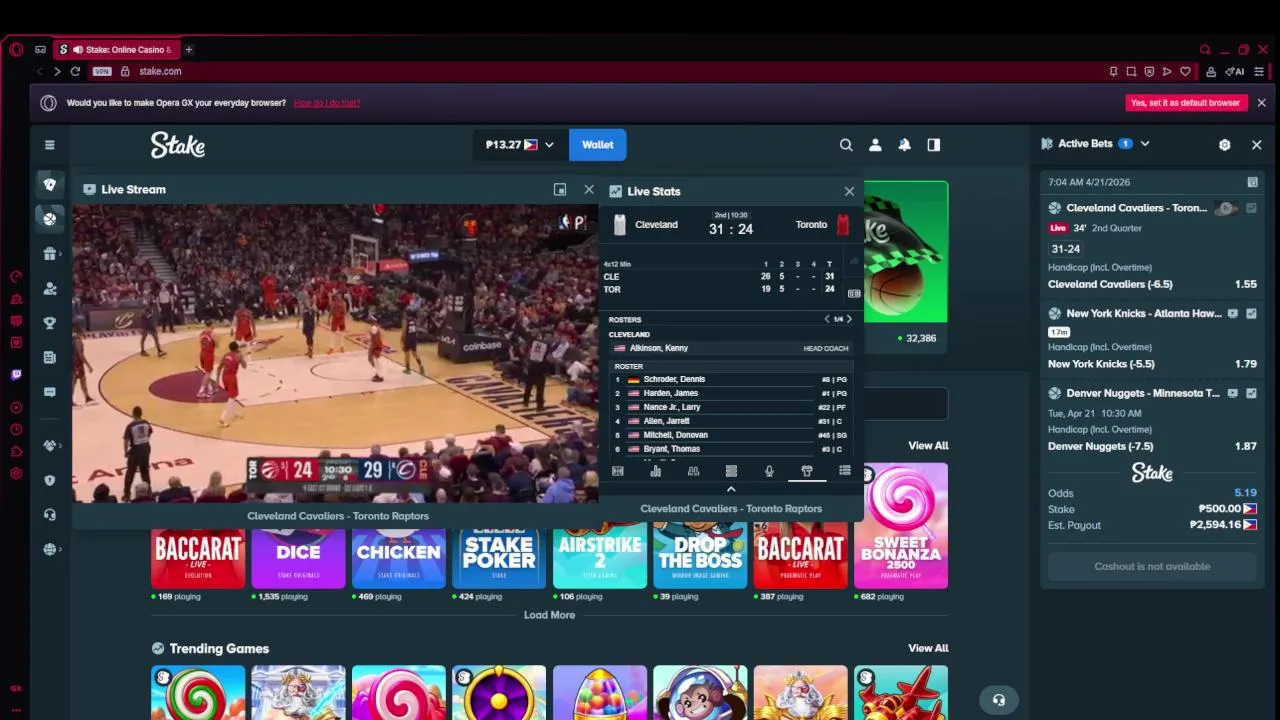Click the Stake logo in header
Image resolution: width=1280 pixels, height=720 pixels.
coord(178,145)
